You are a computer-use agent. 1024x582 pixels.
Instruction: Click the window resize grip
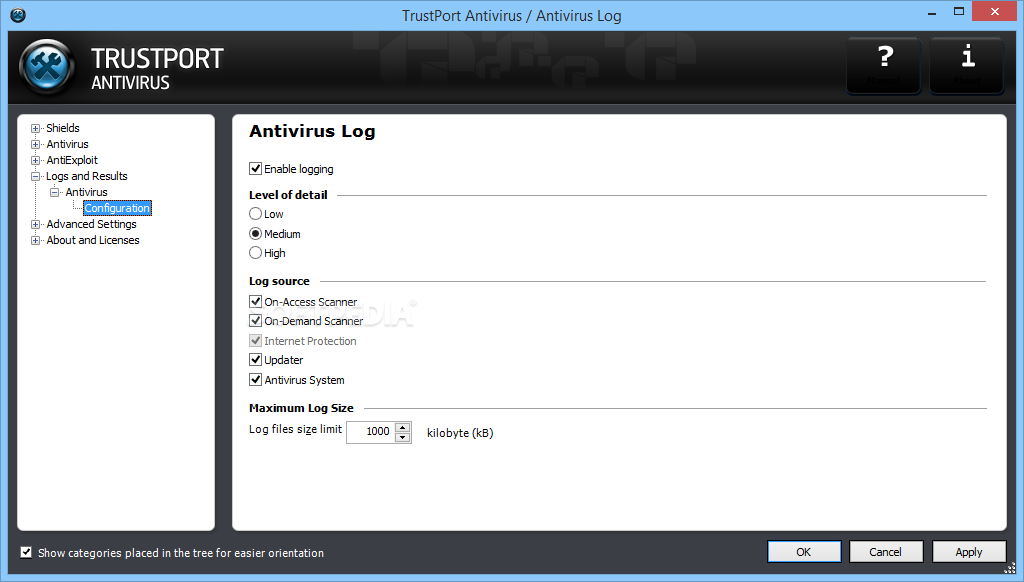1010,568
